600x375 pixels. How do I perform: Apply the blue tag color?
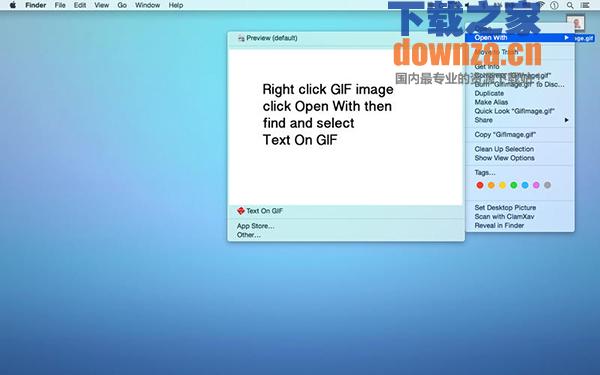point(525,185)
